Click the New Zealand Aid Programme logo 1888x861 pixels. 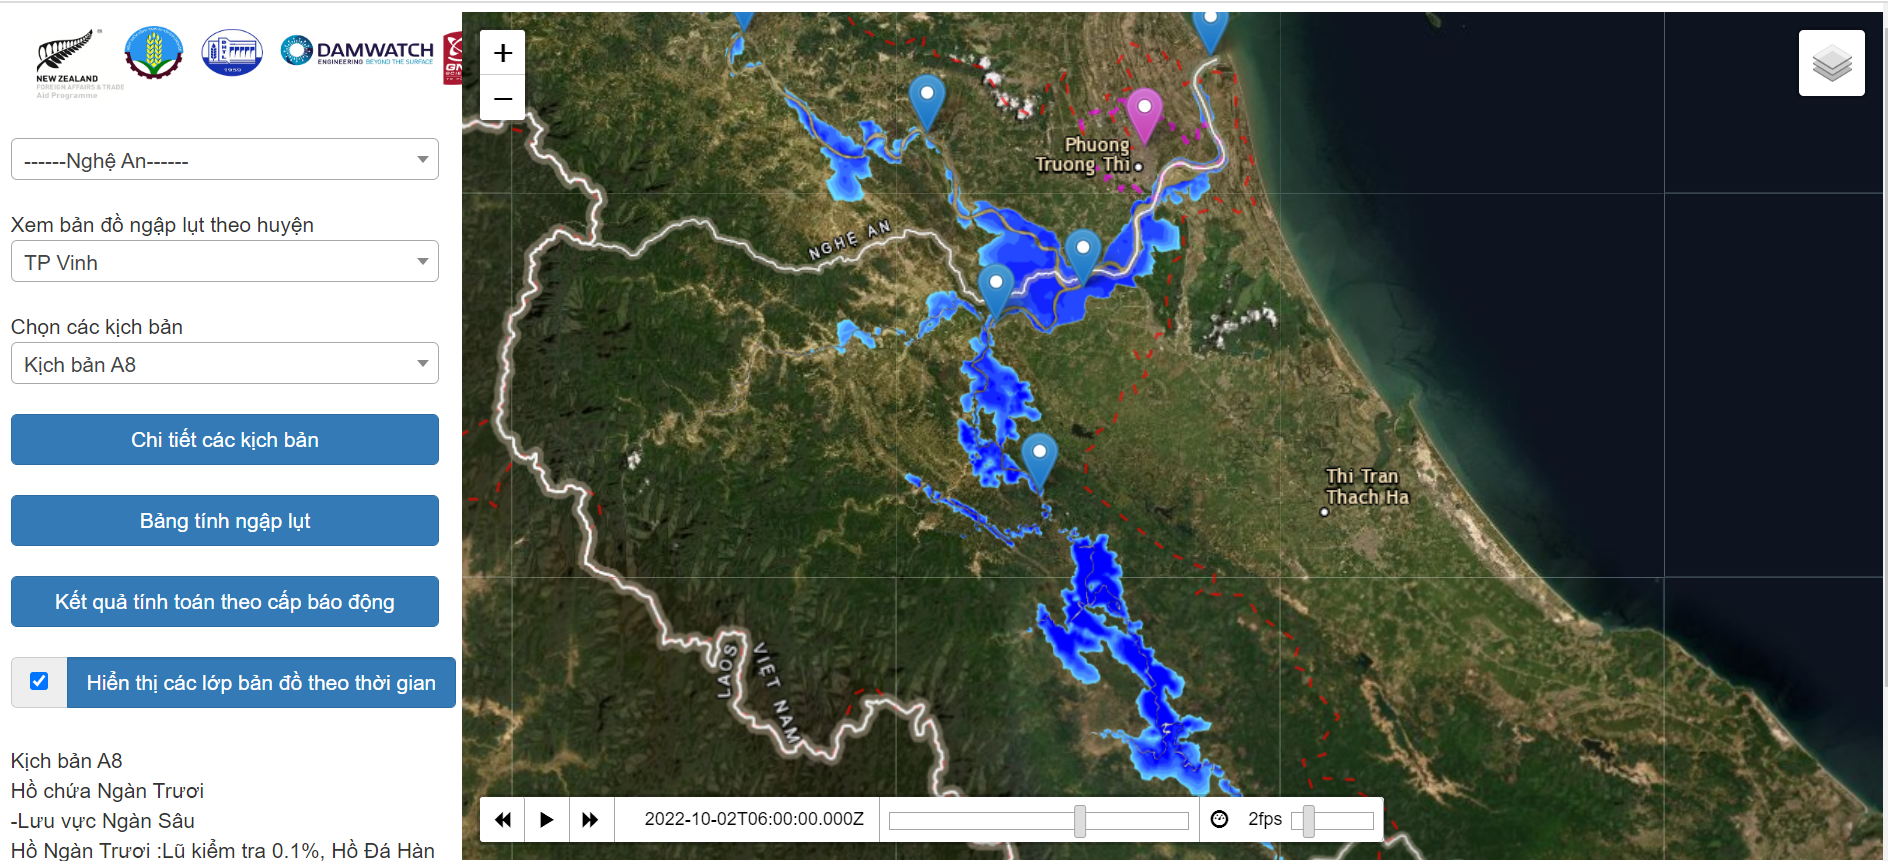point(68,63)
